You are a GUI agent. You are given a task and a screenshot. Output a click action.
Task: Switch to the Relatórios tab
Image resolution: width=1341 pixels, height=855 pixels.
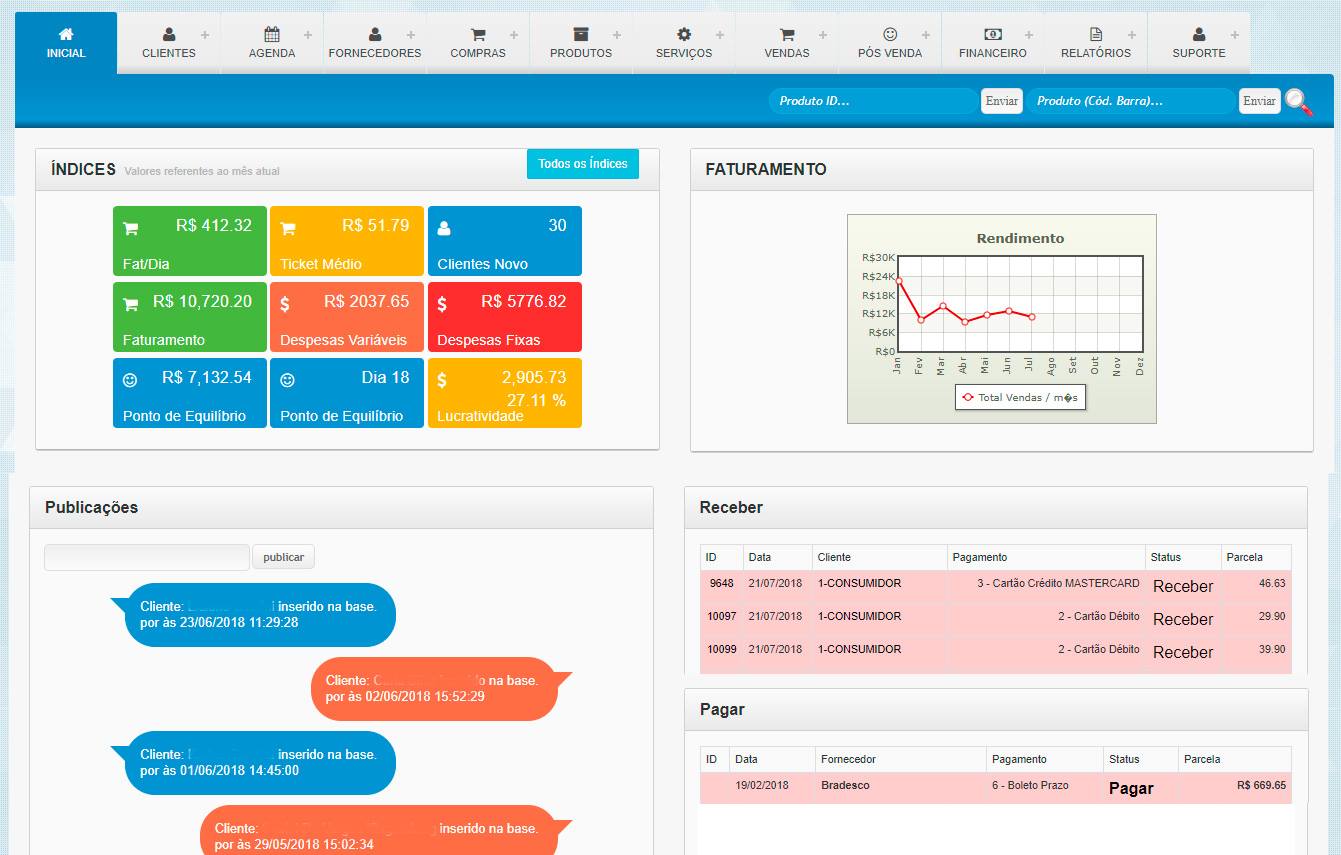[x=1096, y=43]
